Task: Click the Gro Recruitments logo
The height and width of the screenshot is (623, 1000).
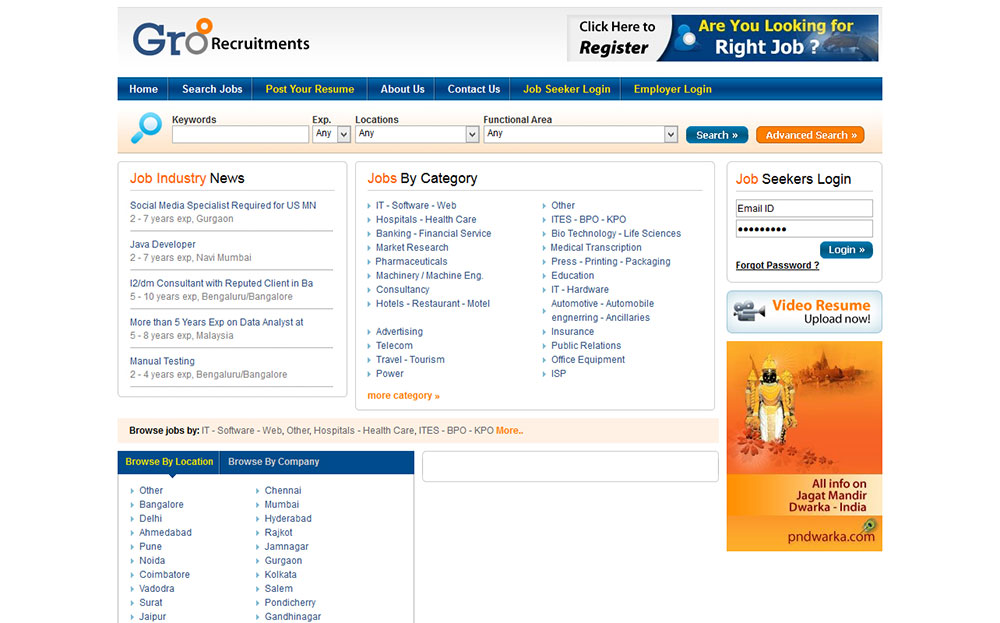Action: point(221,38)
